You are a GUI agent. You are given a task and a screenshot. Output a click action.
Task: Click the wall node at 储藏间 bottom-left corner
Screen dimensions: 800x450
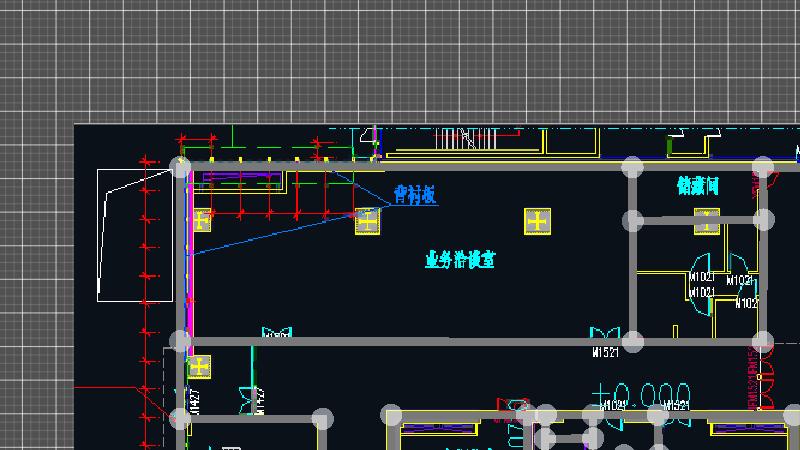633,341
